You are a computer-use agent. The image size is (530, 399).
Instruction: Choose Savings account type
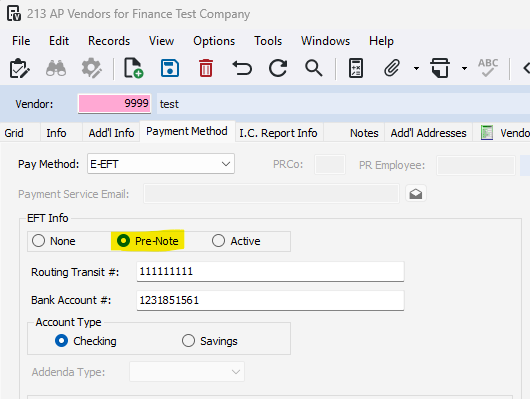click(x=188, y=341)
